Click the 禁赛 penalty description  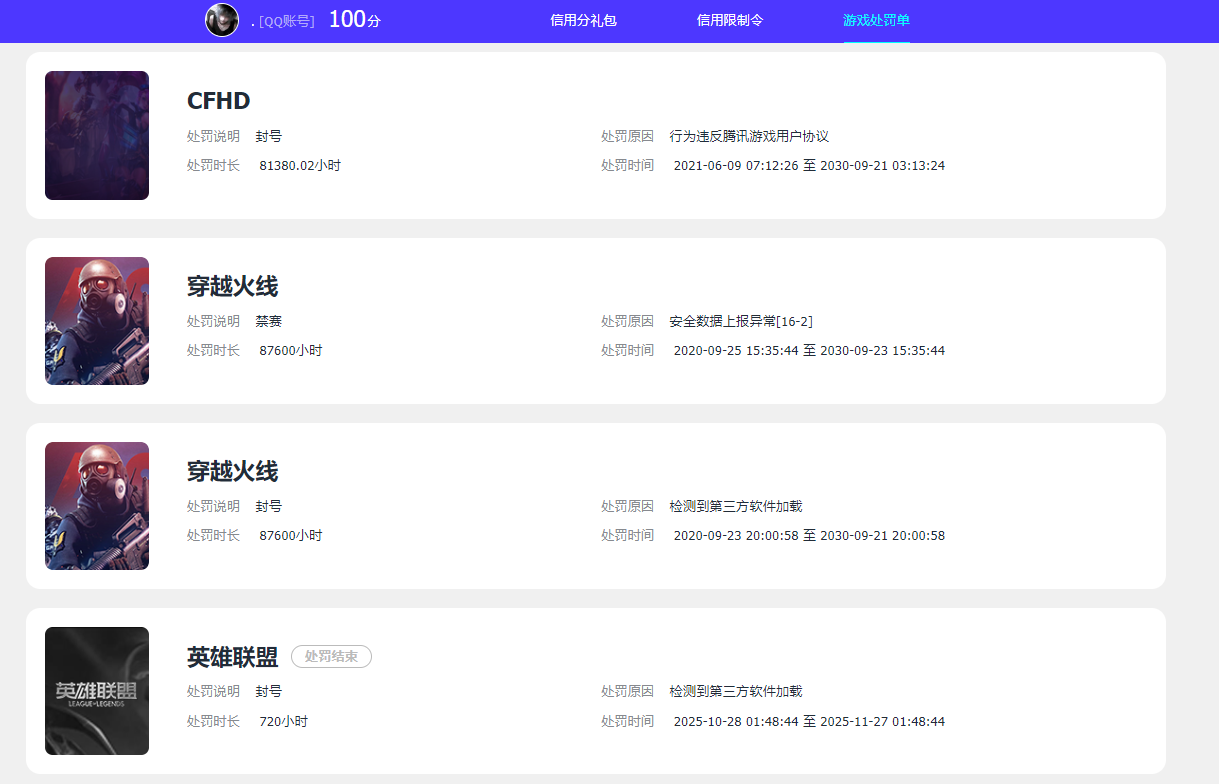(269, 321)
